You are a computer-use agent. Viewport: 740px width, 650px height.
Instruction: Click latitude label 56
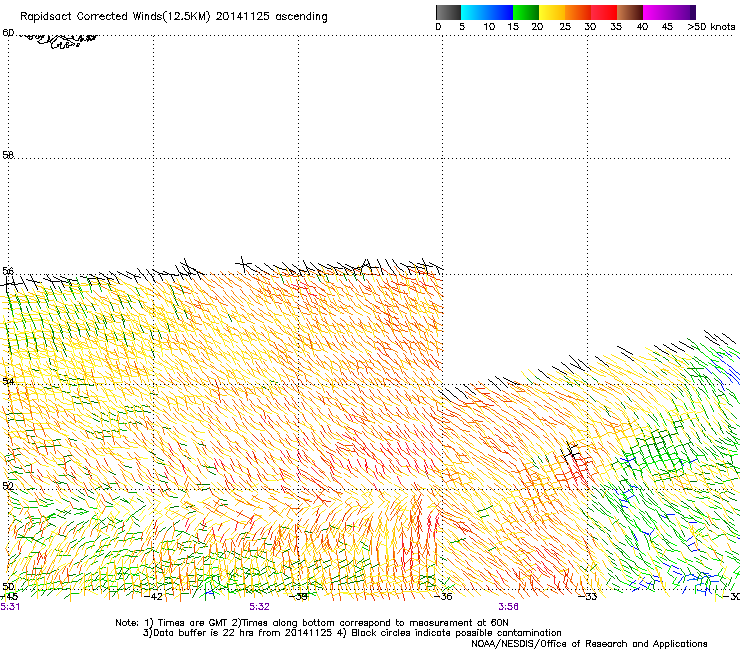pos(8,271)
